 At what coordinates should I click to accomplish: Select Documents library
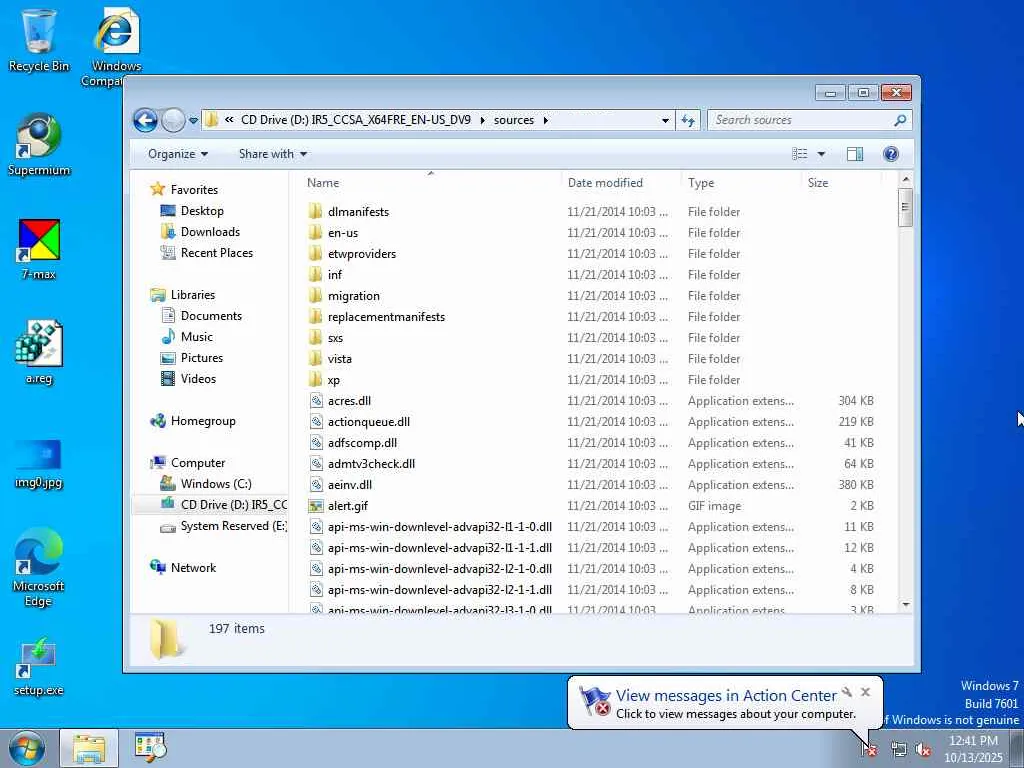[211, 316]
